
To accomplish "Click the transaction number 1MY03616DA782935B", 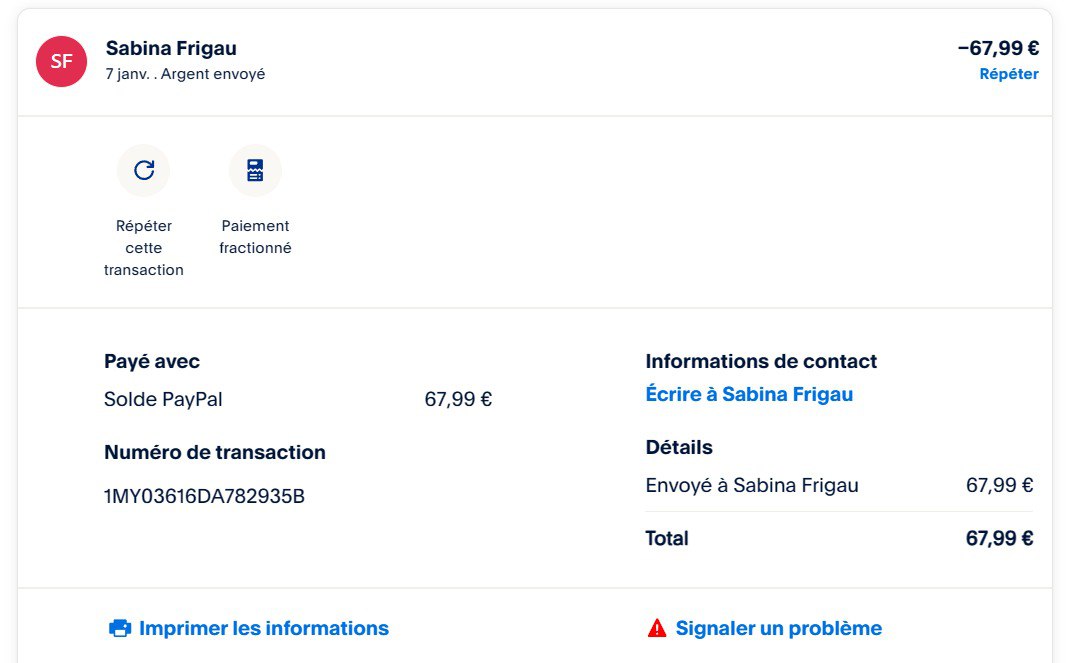I will 204,496.
